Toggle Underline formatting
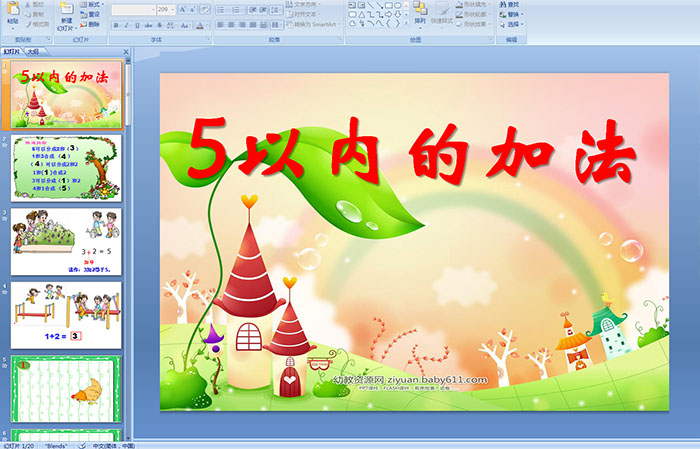The height and width of the screenshot is (449, 700). pos(137,25)
